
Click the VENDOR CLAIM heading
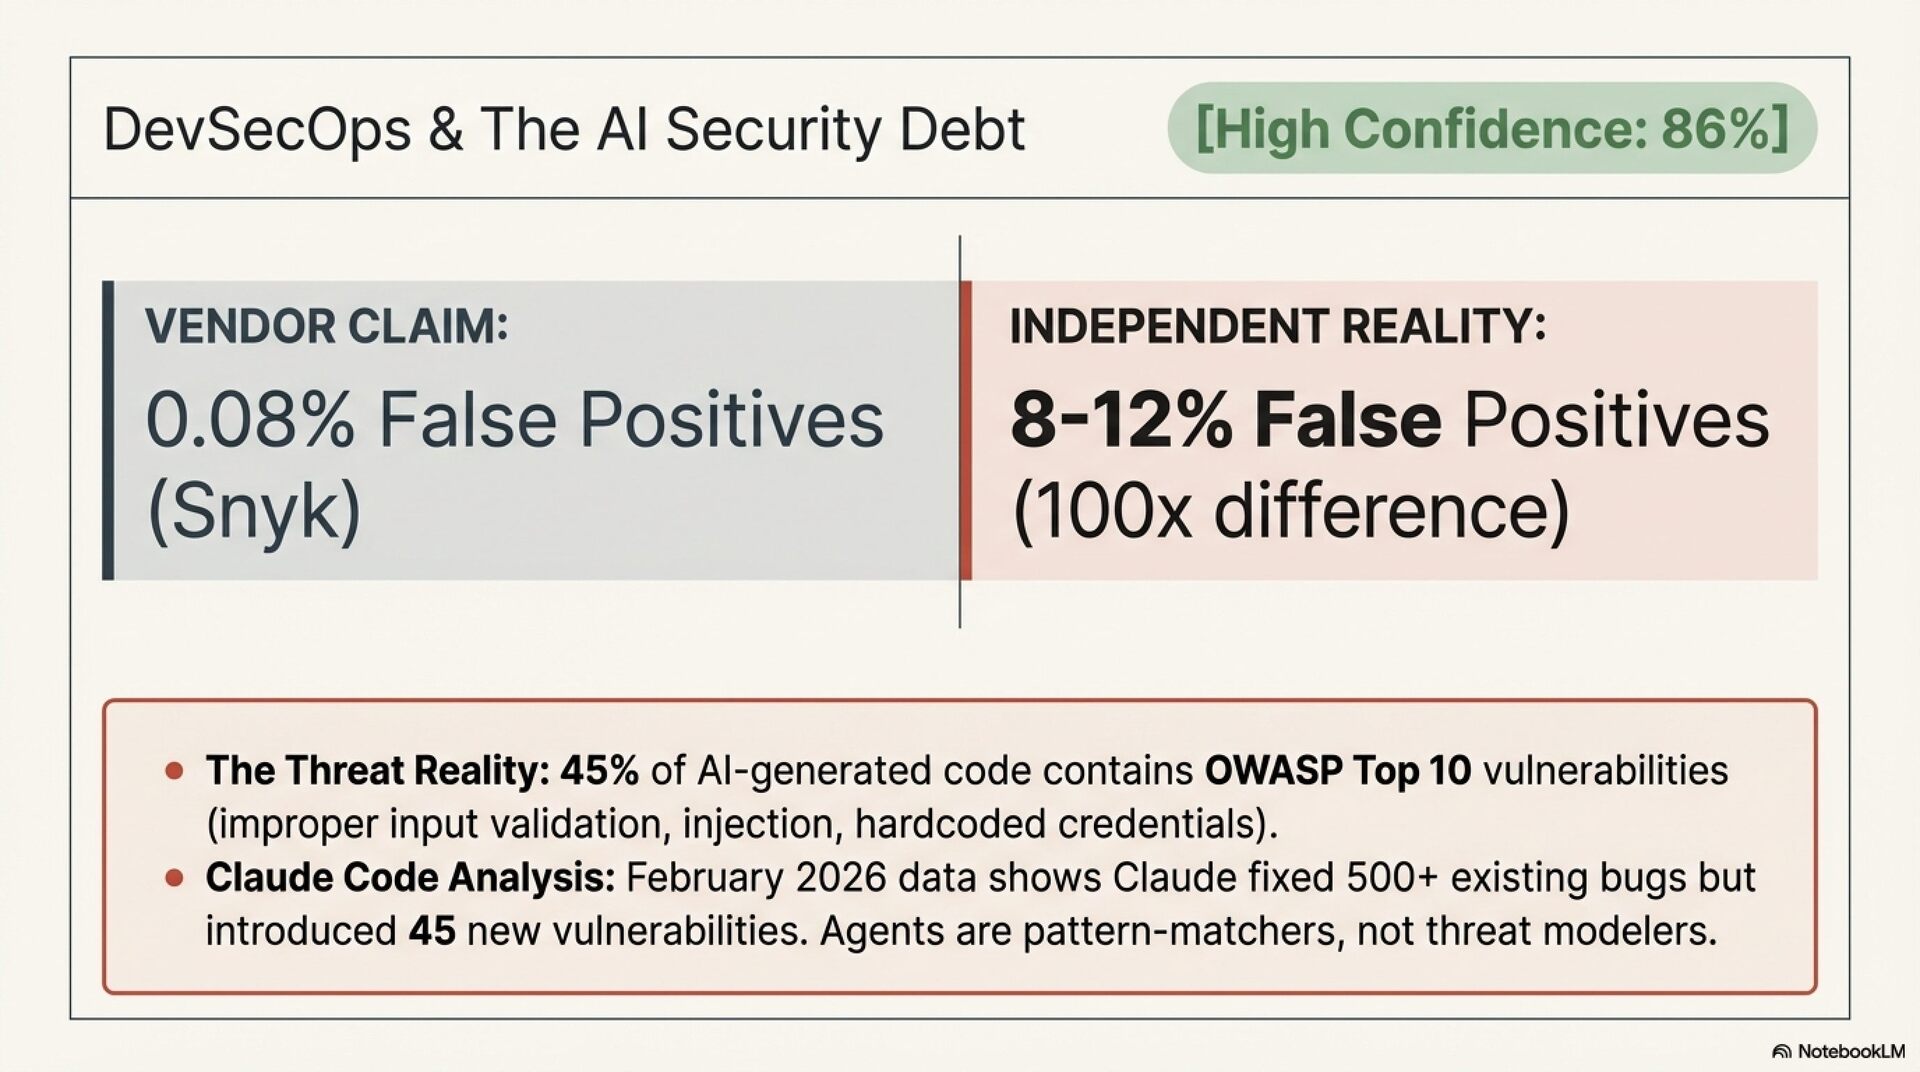pos(327,326)
